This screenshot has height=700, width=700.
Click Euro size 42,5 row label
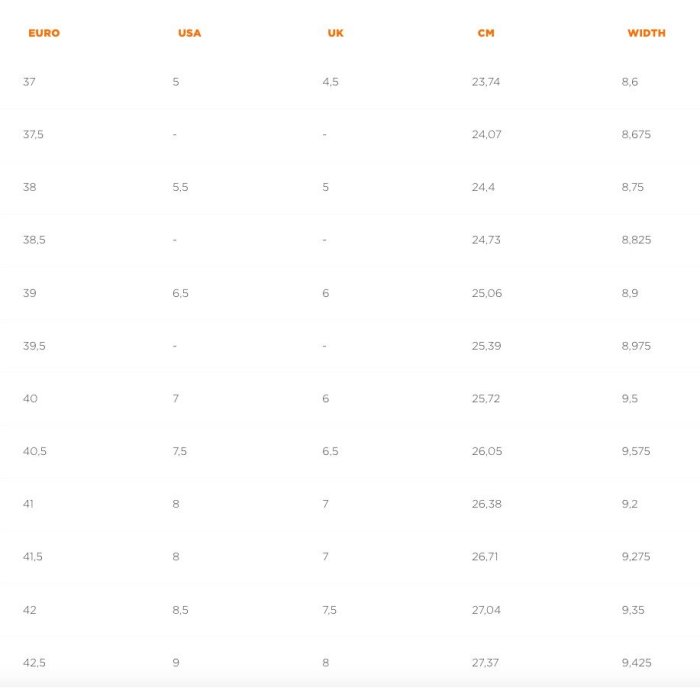(x=34, y=662)
